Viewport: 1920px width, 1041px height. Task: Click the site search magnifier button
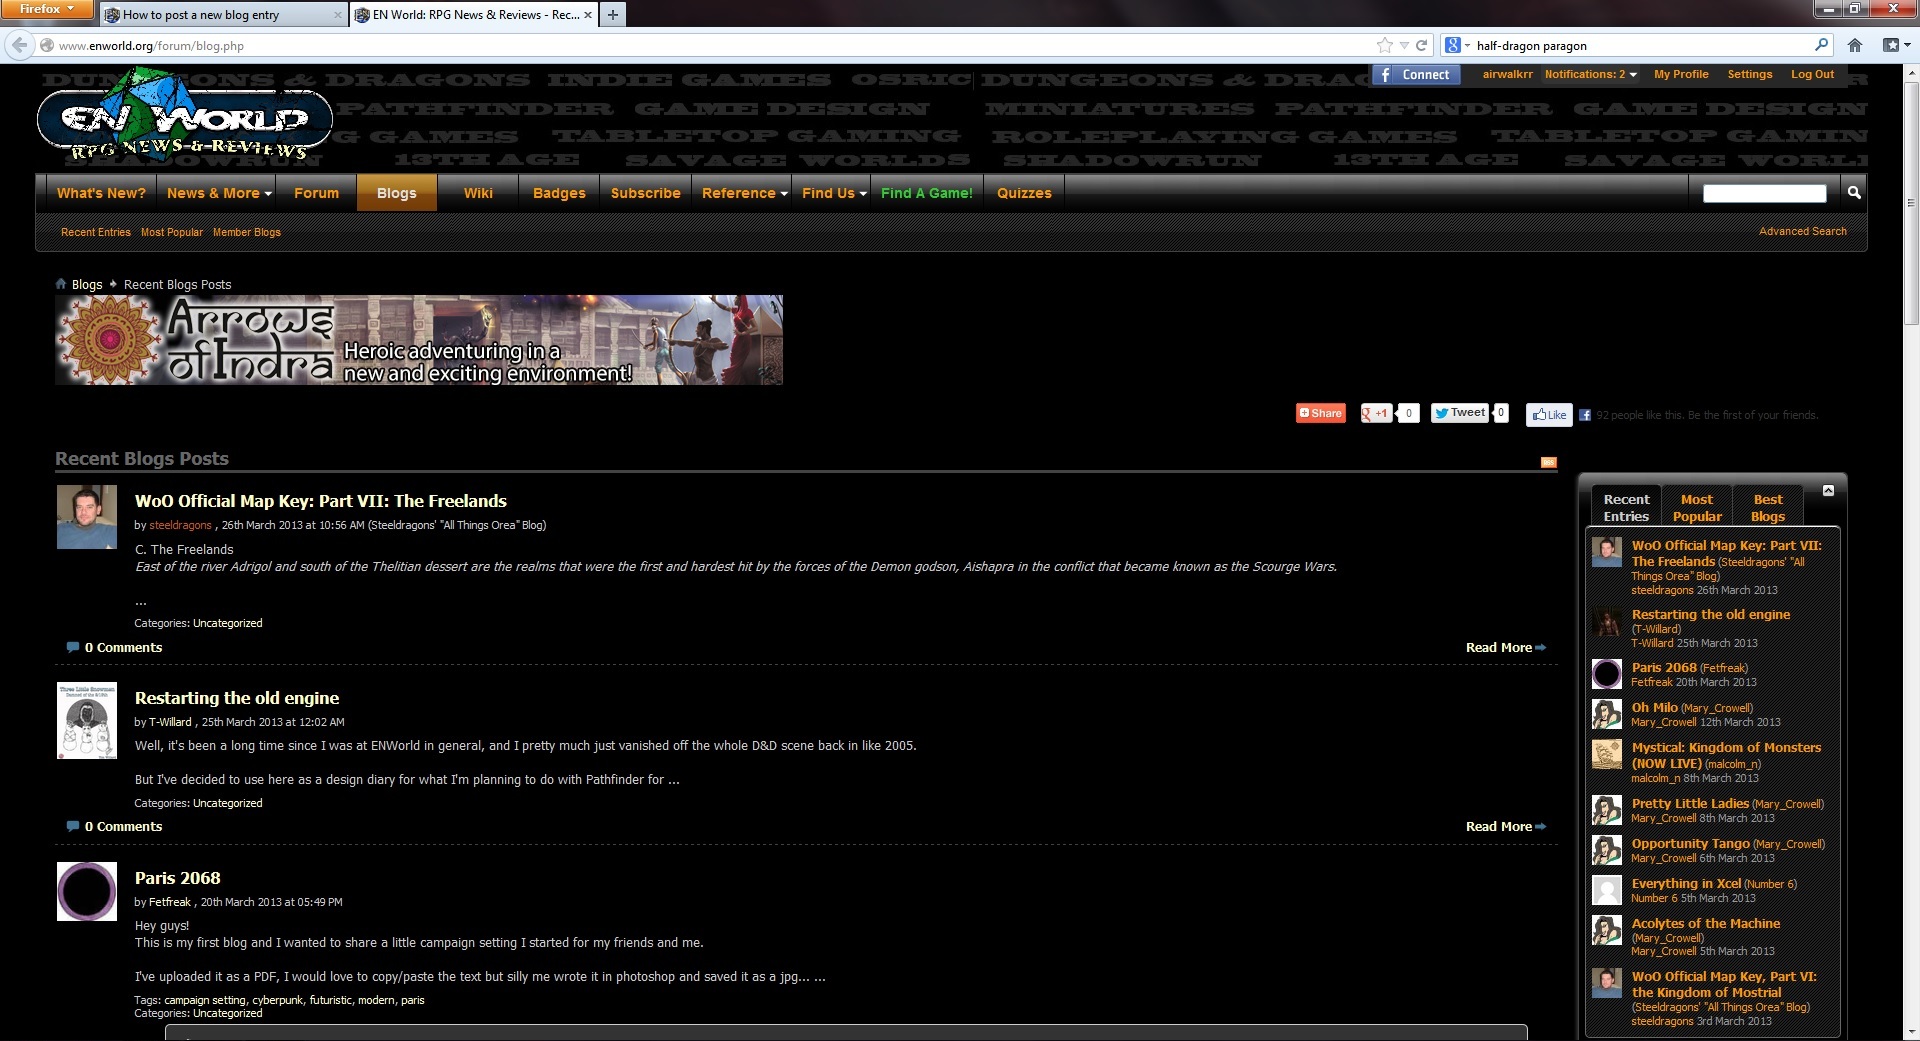click(1853, 193)
